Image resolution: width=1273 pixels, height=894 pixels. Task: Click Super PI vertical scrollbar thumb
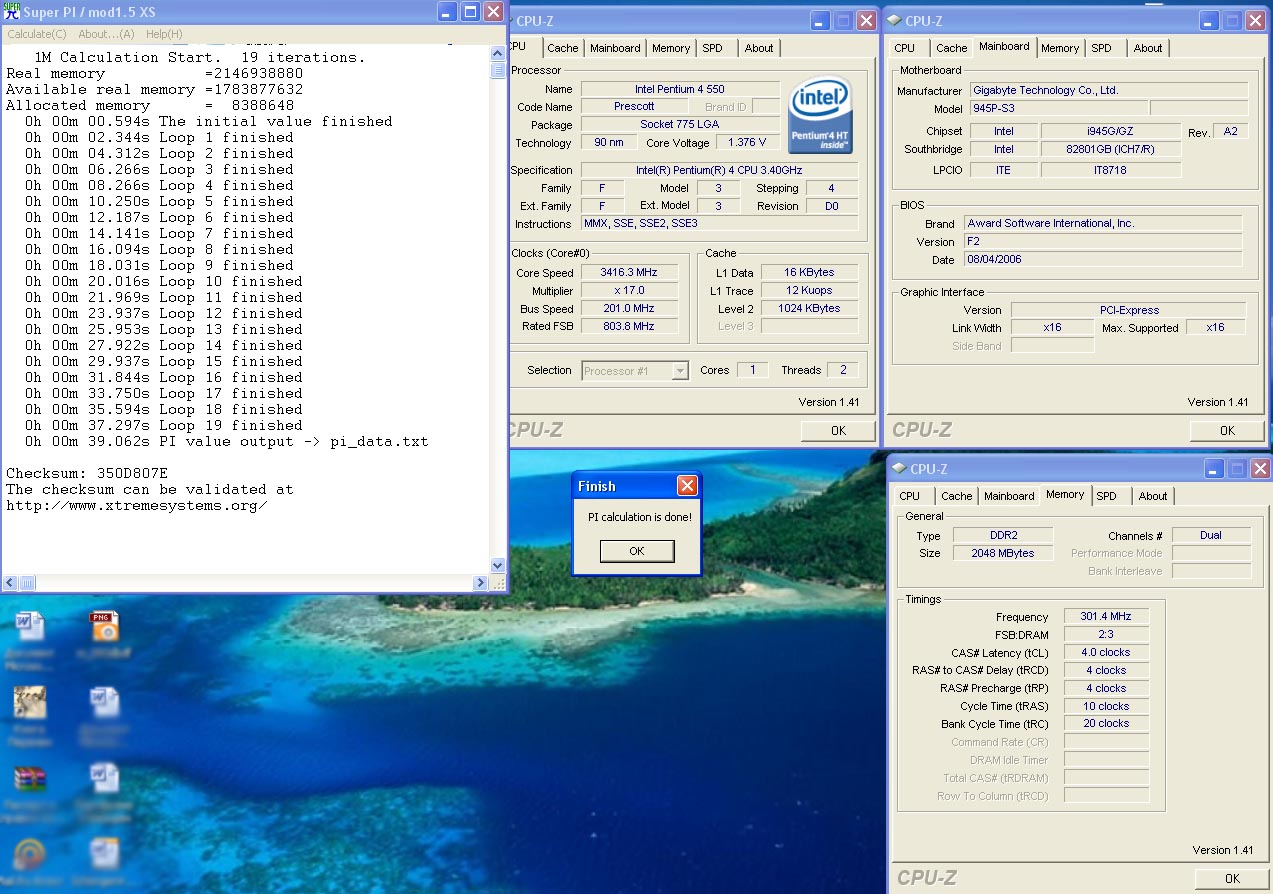(498, 70)
